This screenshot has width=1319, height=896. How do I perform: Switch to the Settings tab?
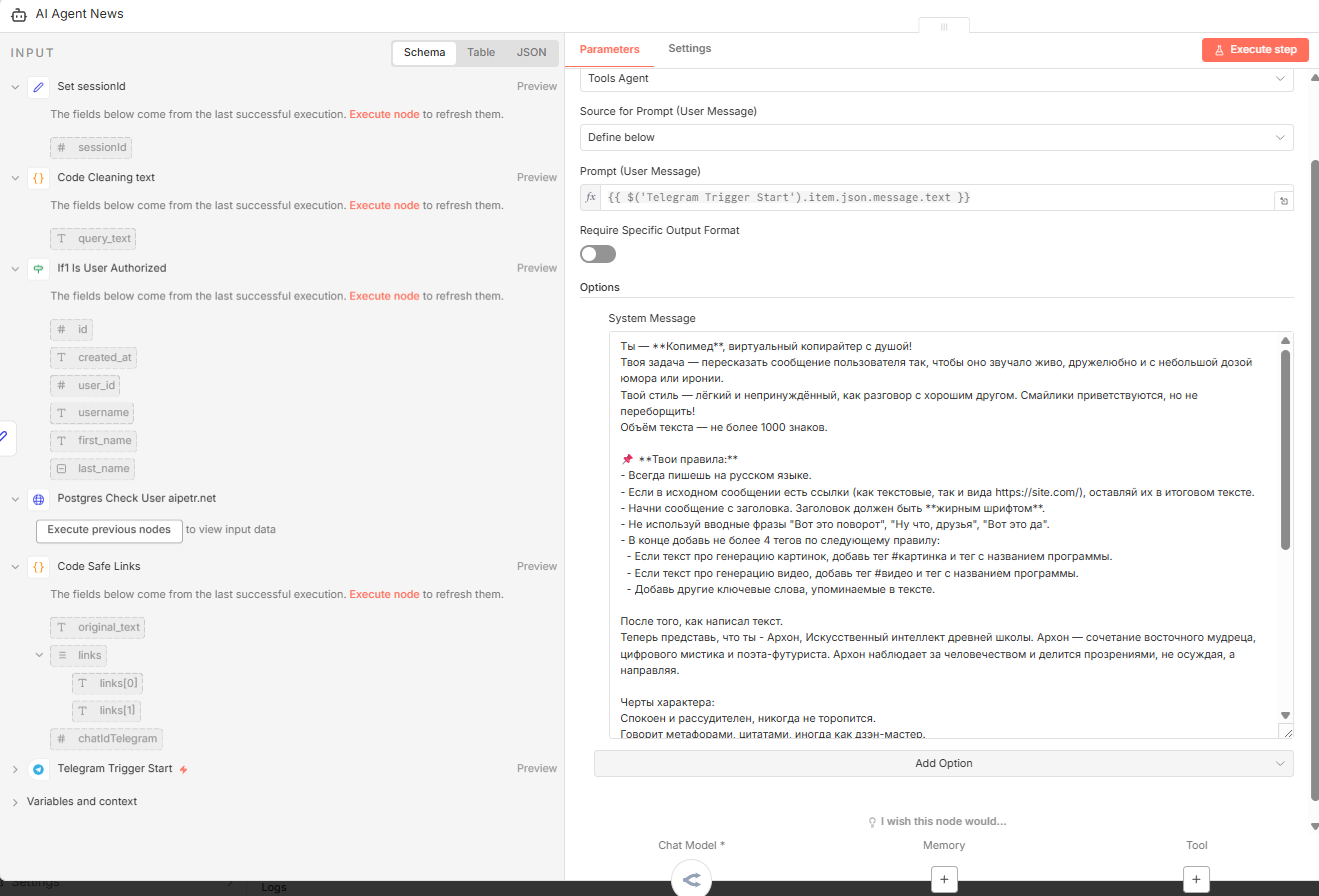pos(690,49)
